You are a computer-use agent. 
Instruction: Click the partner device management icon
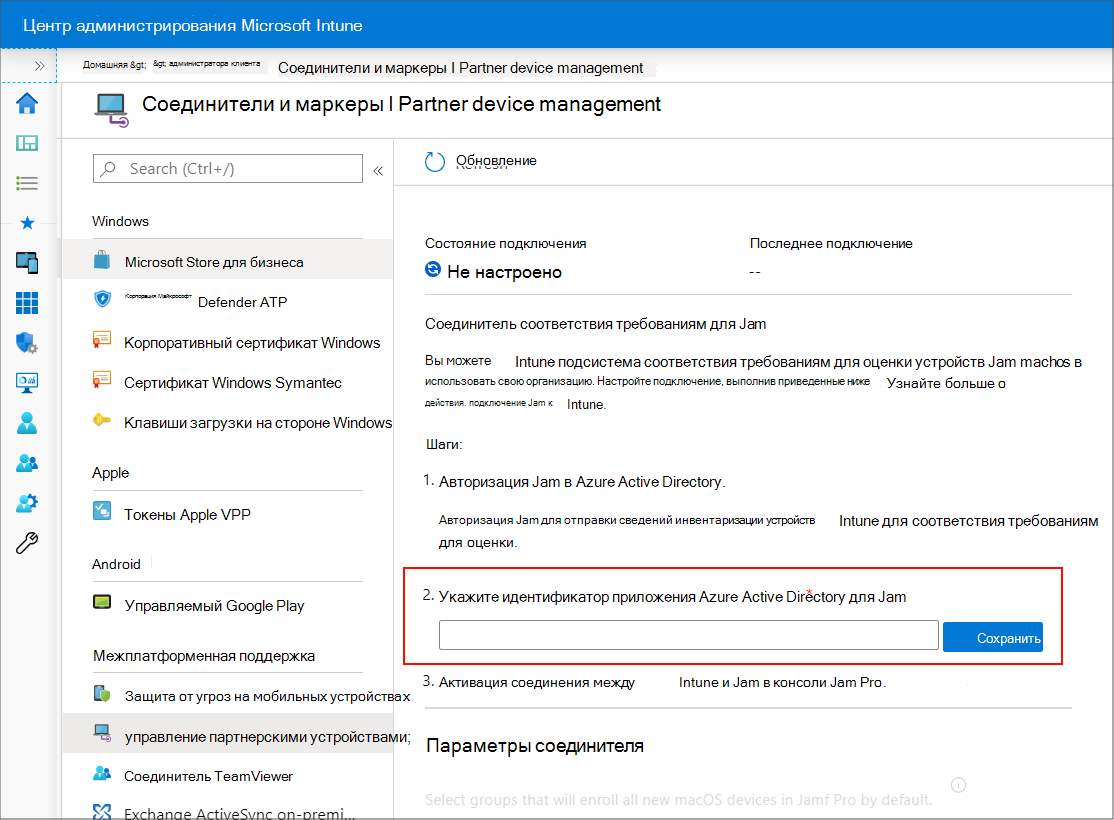(102, 733)
